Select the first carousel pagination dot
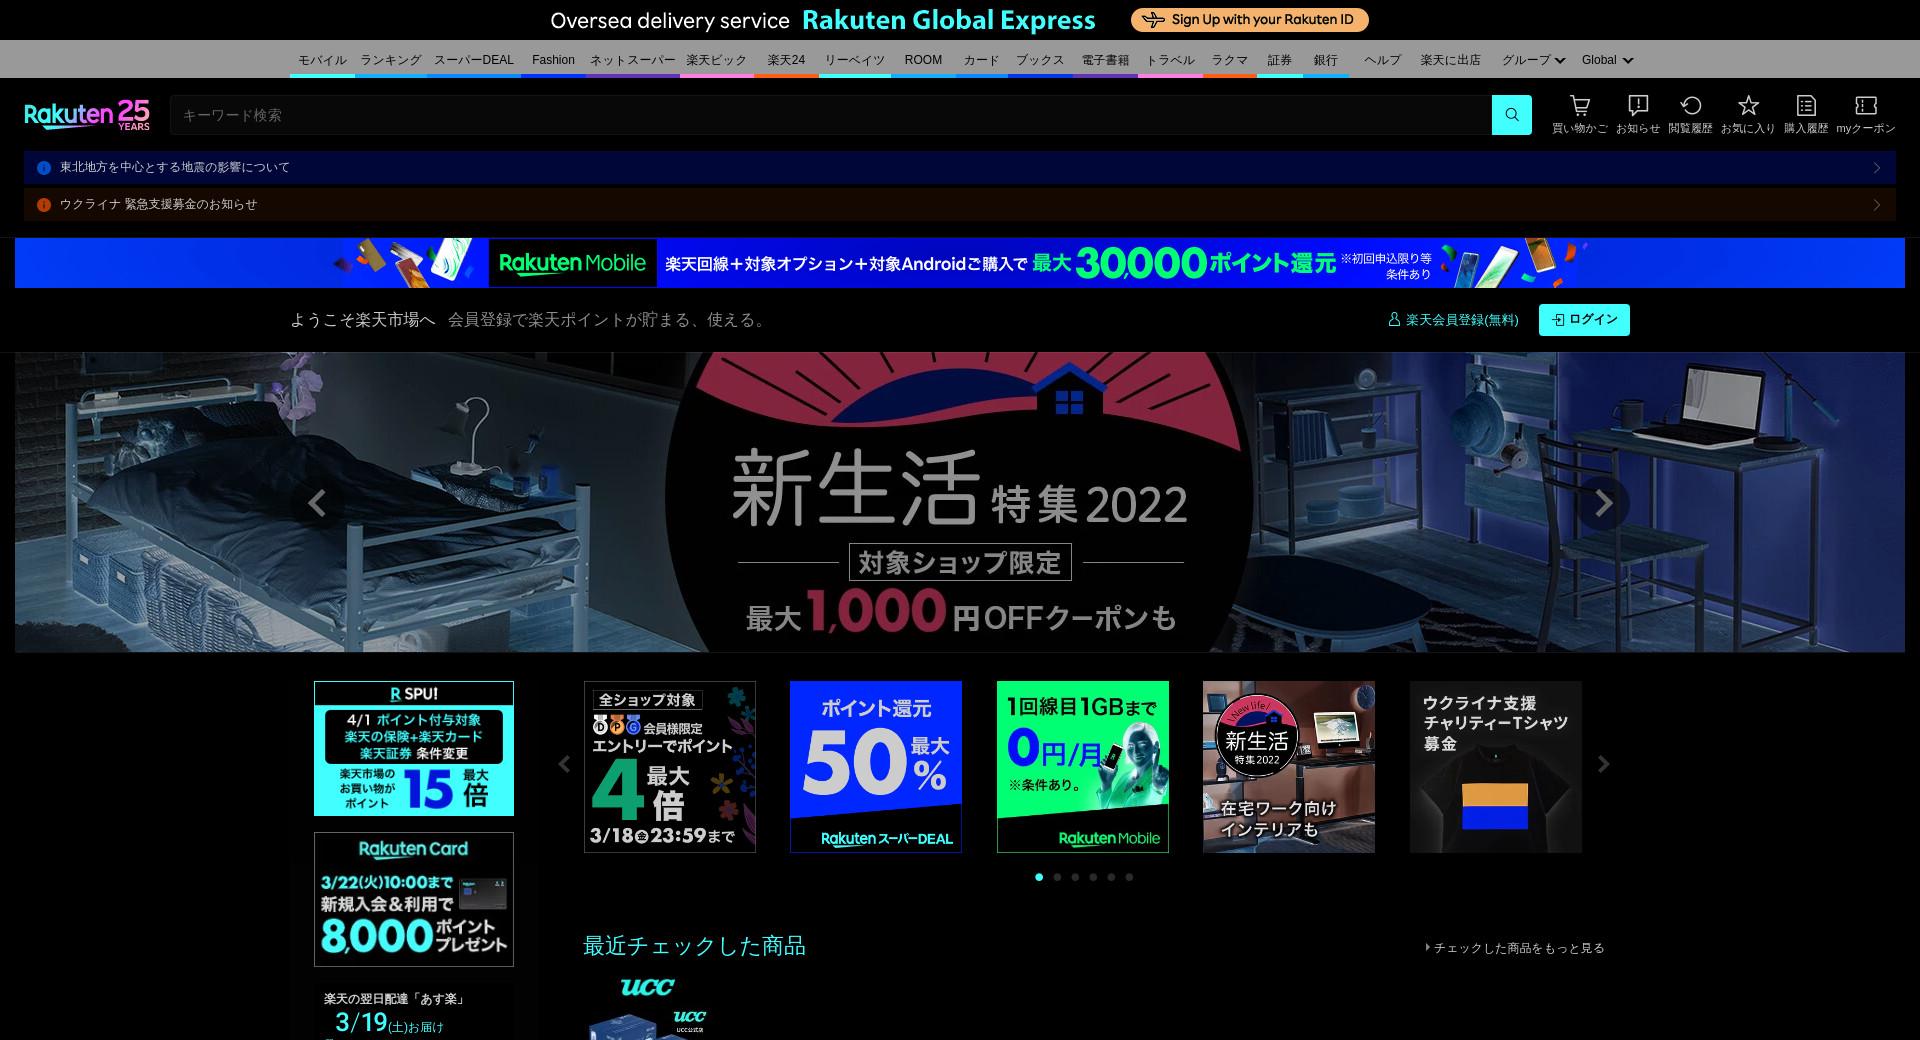 point(1039,877)
